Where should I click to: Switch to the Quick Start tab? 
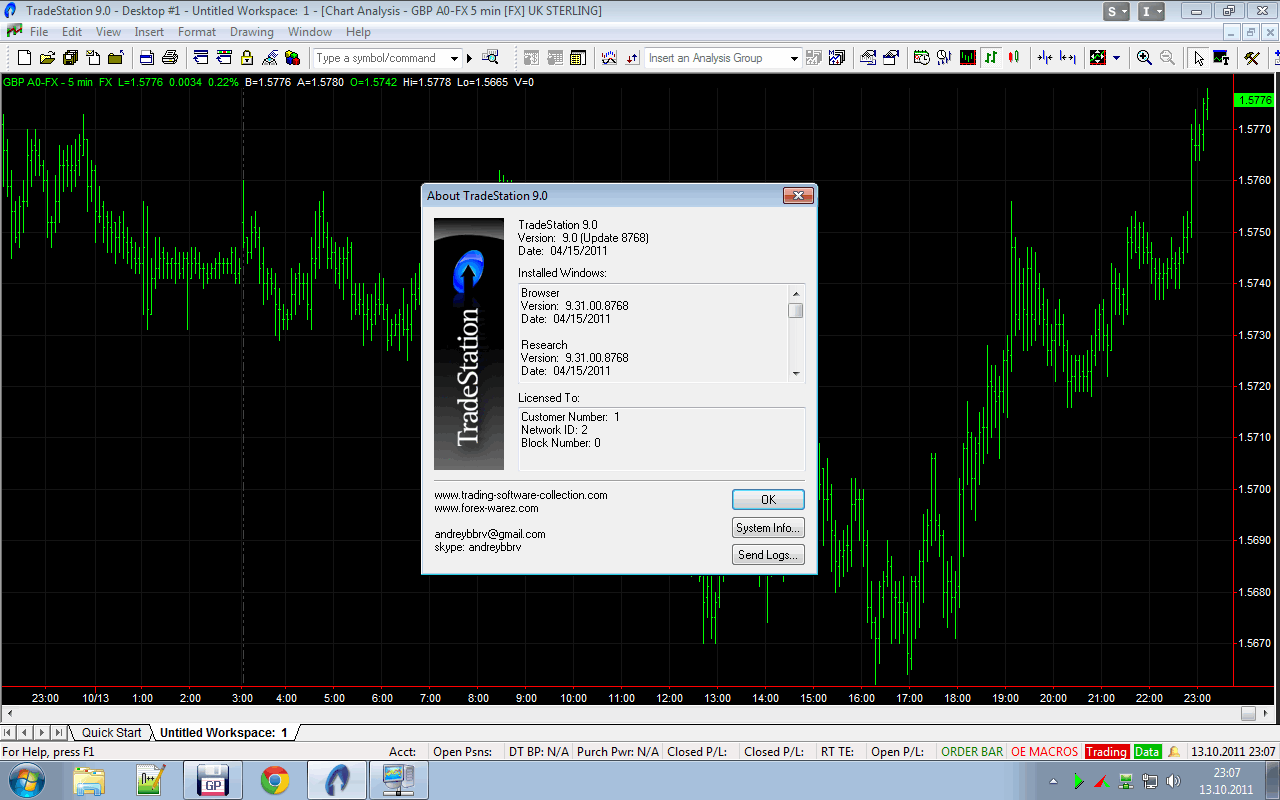click(x=111, y=733)
